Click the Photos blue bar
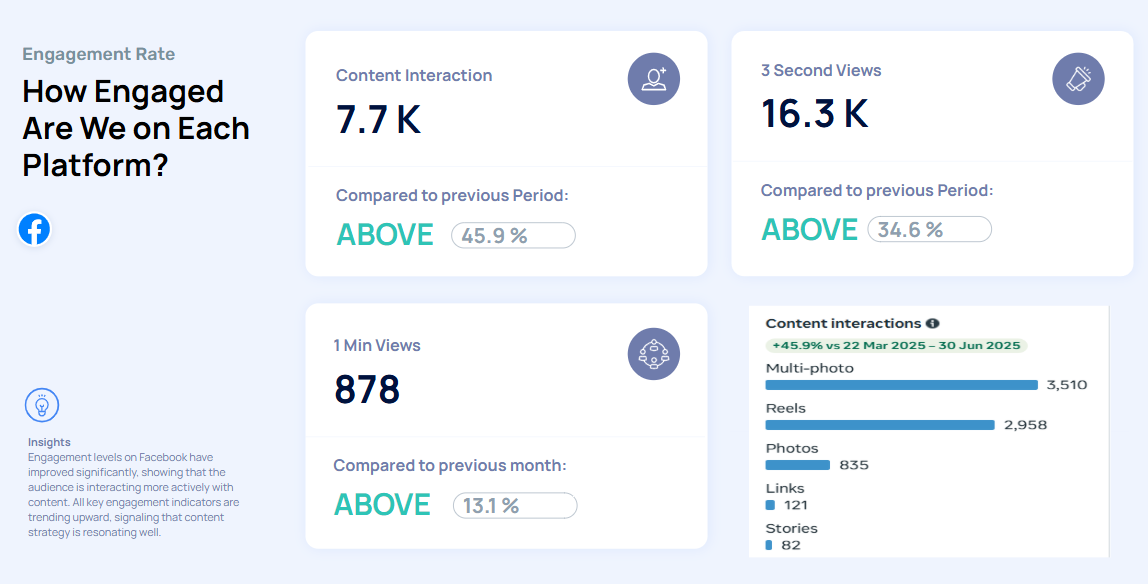The height and width of the screenshot is (584, 1148). tap(798, 465)
